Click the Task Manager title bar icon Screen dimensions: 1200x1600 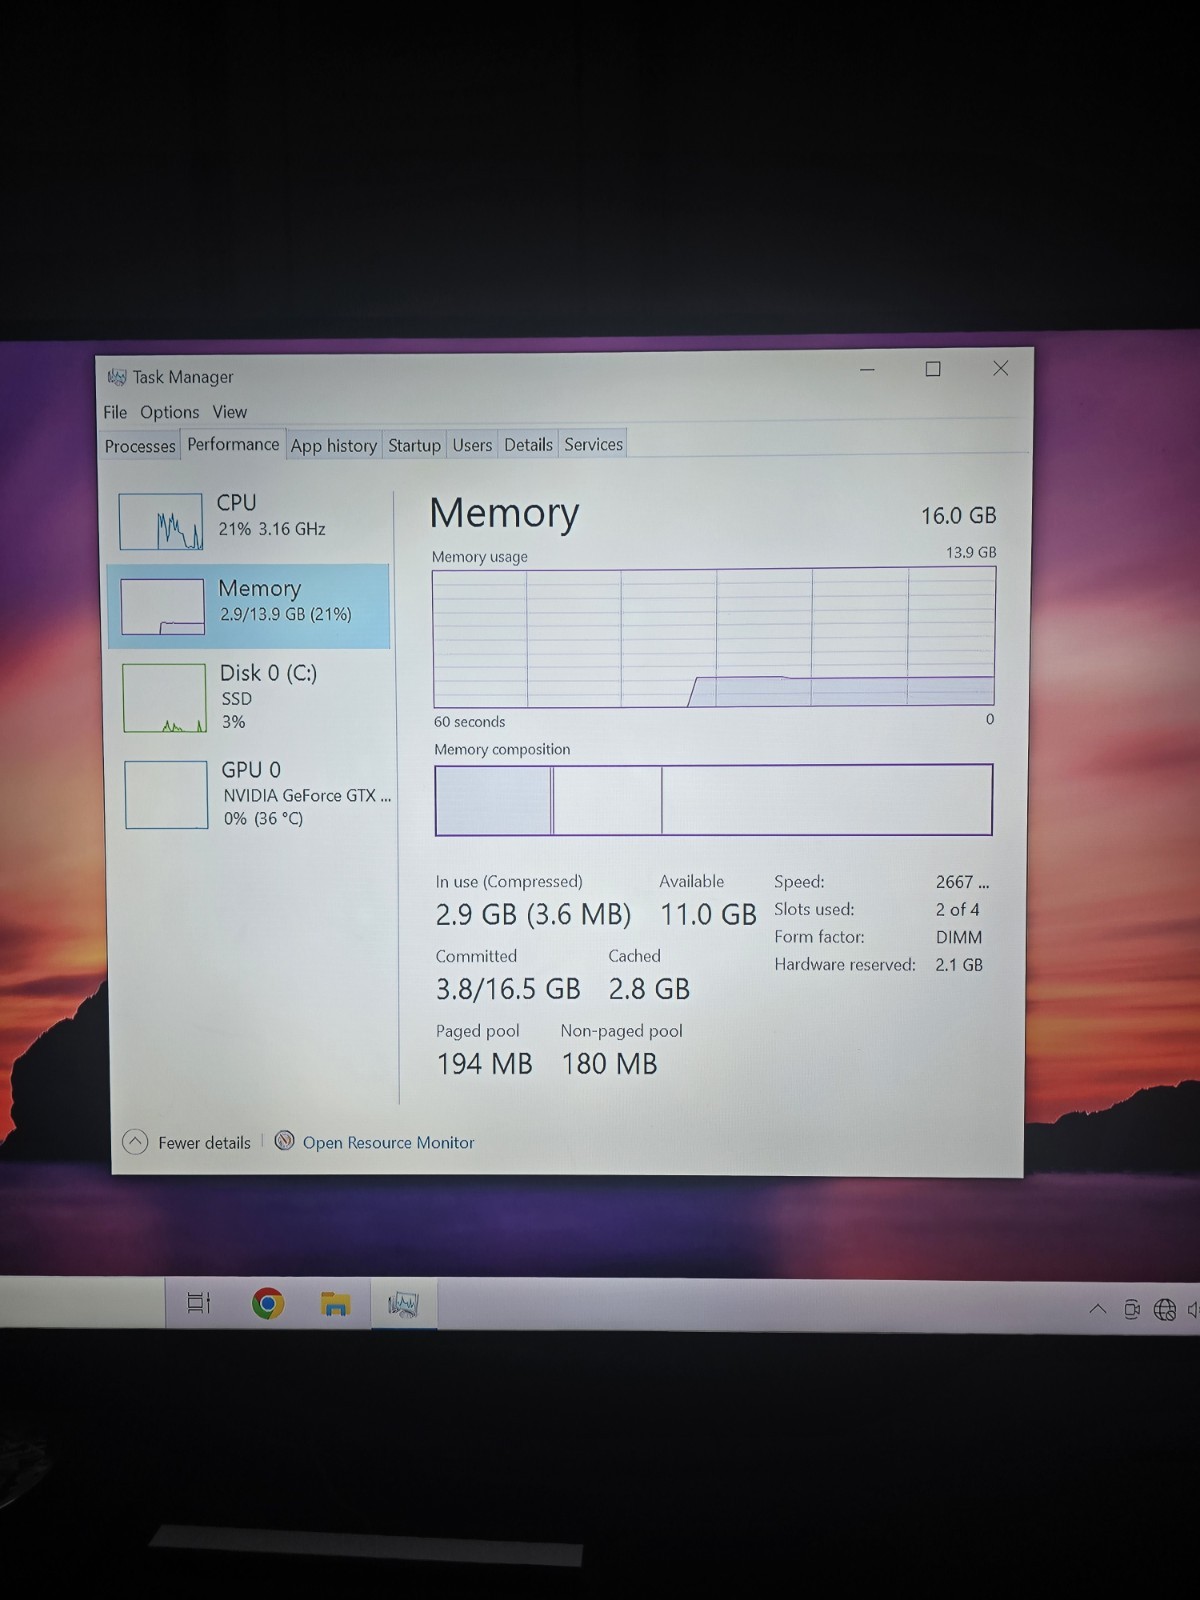[117, 377]
